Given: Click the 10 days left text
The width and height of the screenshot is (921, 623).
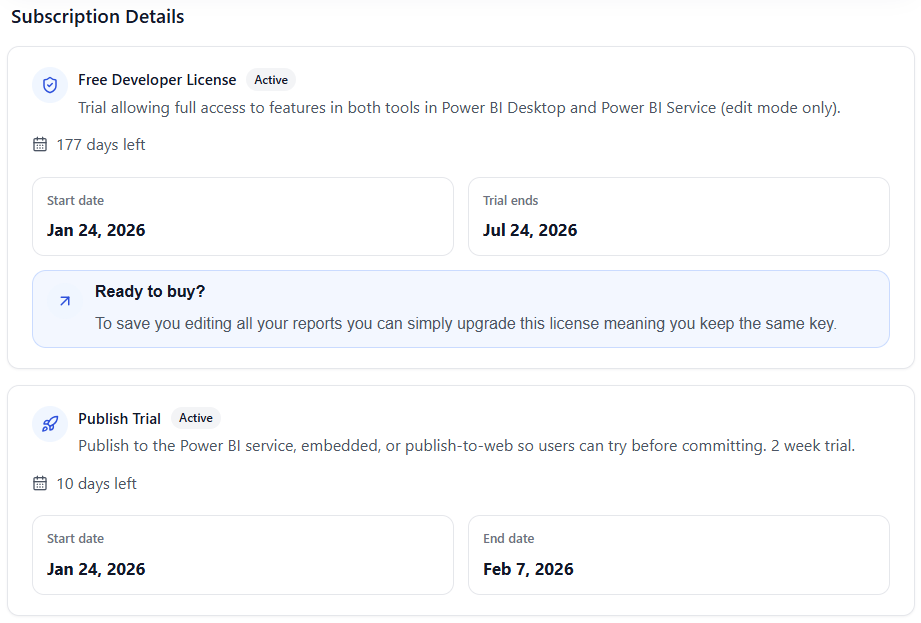Looking at the screenshot, I should coord(96,484).
